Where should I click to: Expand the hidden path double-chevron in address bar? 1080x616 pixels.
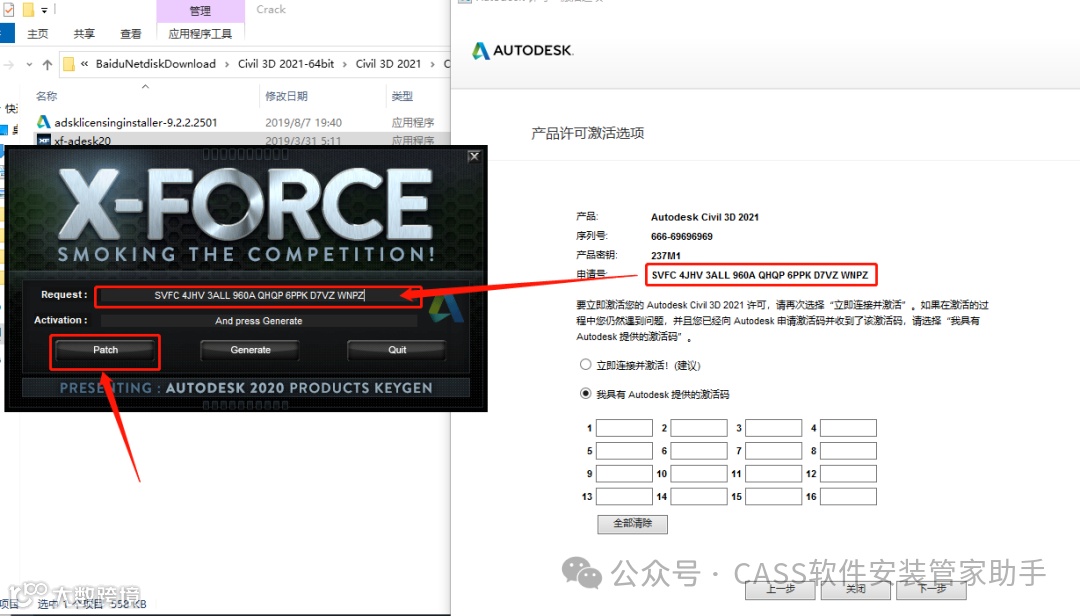[84, 64]
